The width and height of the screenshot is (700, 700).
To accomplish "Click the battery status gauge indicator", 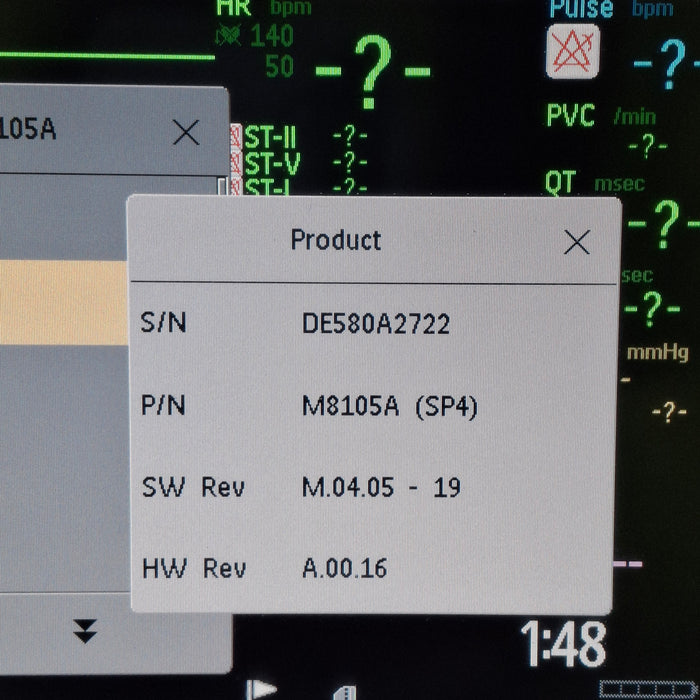I will (648, 689).
